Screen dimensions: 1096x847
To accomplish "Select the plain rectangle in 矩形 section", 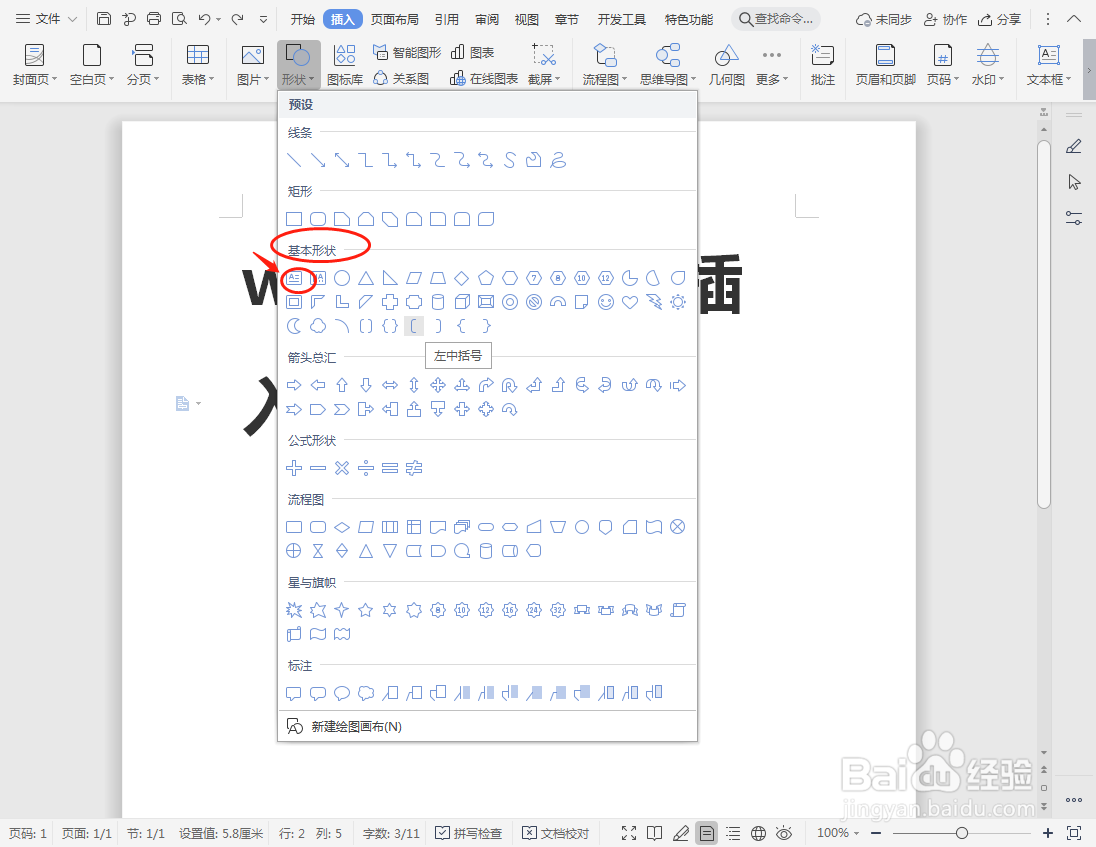I will (x=294, y=219).
